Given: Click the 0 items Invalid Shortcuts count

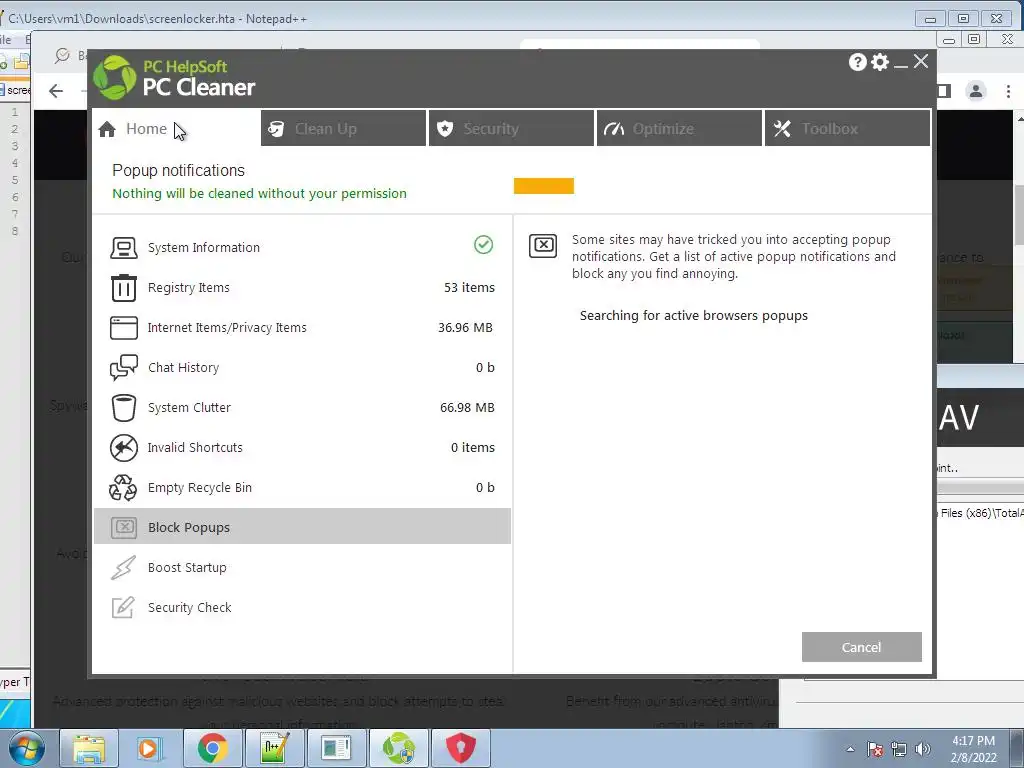Looking at the screenshot, I should click(473, 448).
